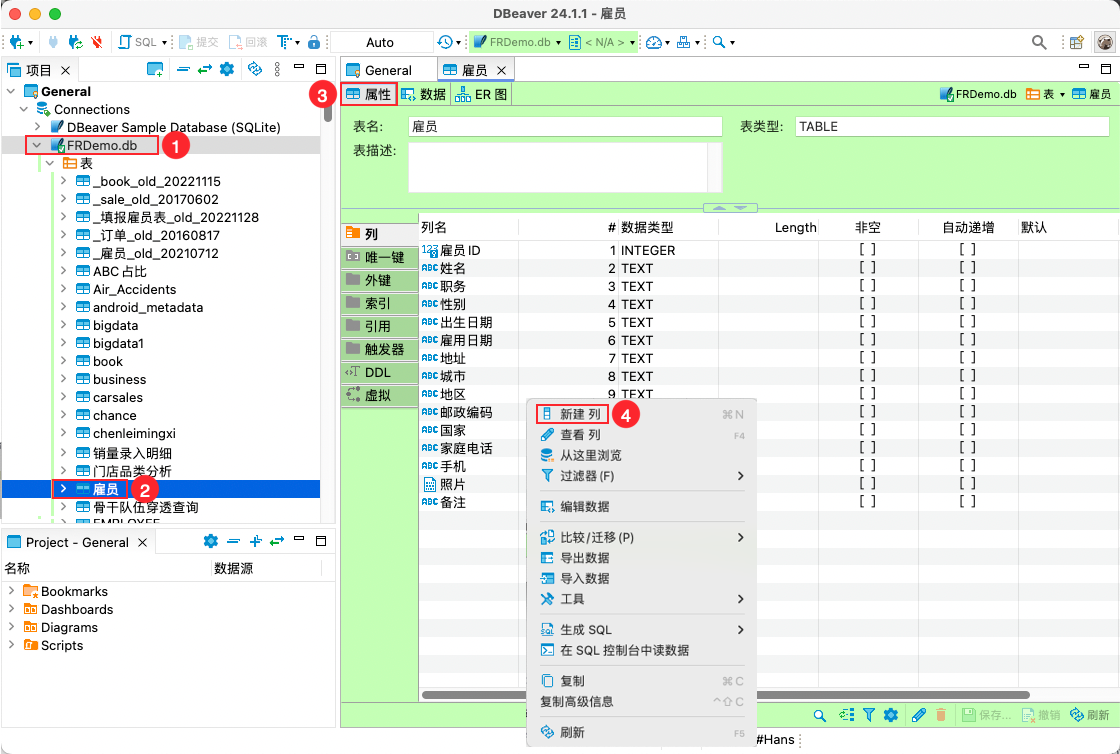Click the vertical dots view menu icon
The image size is (1120, 754).
[278, 69]
